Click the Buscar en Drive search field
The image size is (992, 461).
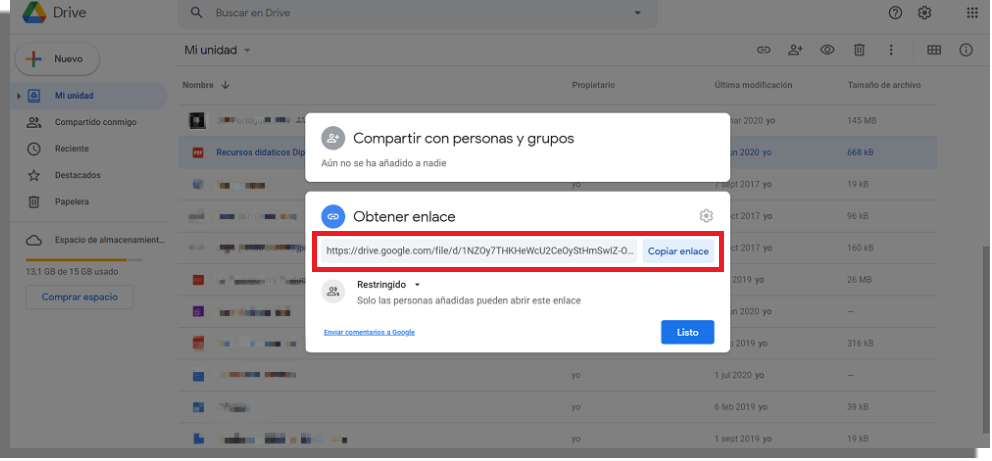(418, 13)
